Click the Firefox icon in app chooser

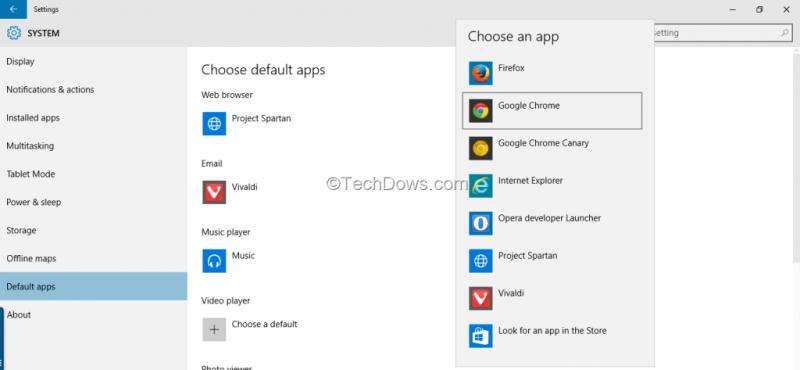pos(480,73)
